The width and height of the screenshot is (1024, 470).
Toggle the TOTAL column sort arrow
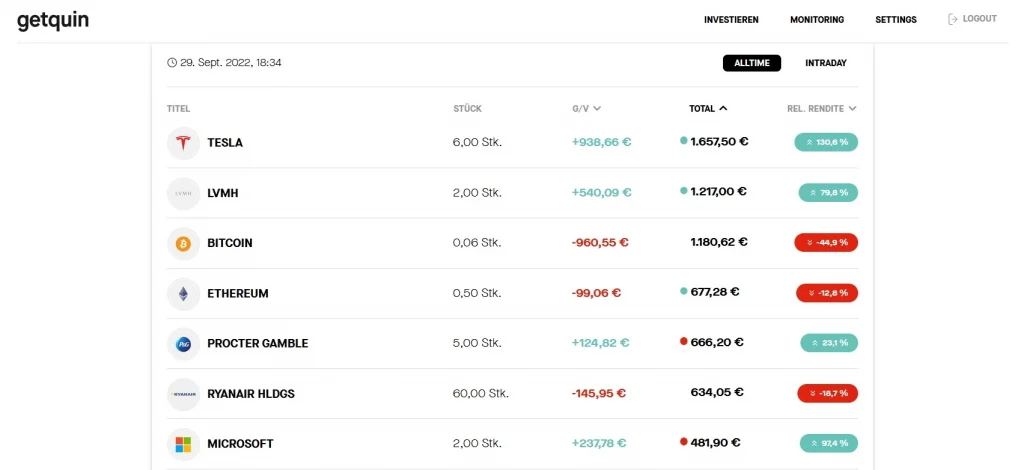[x=723, y=108]
